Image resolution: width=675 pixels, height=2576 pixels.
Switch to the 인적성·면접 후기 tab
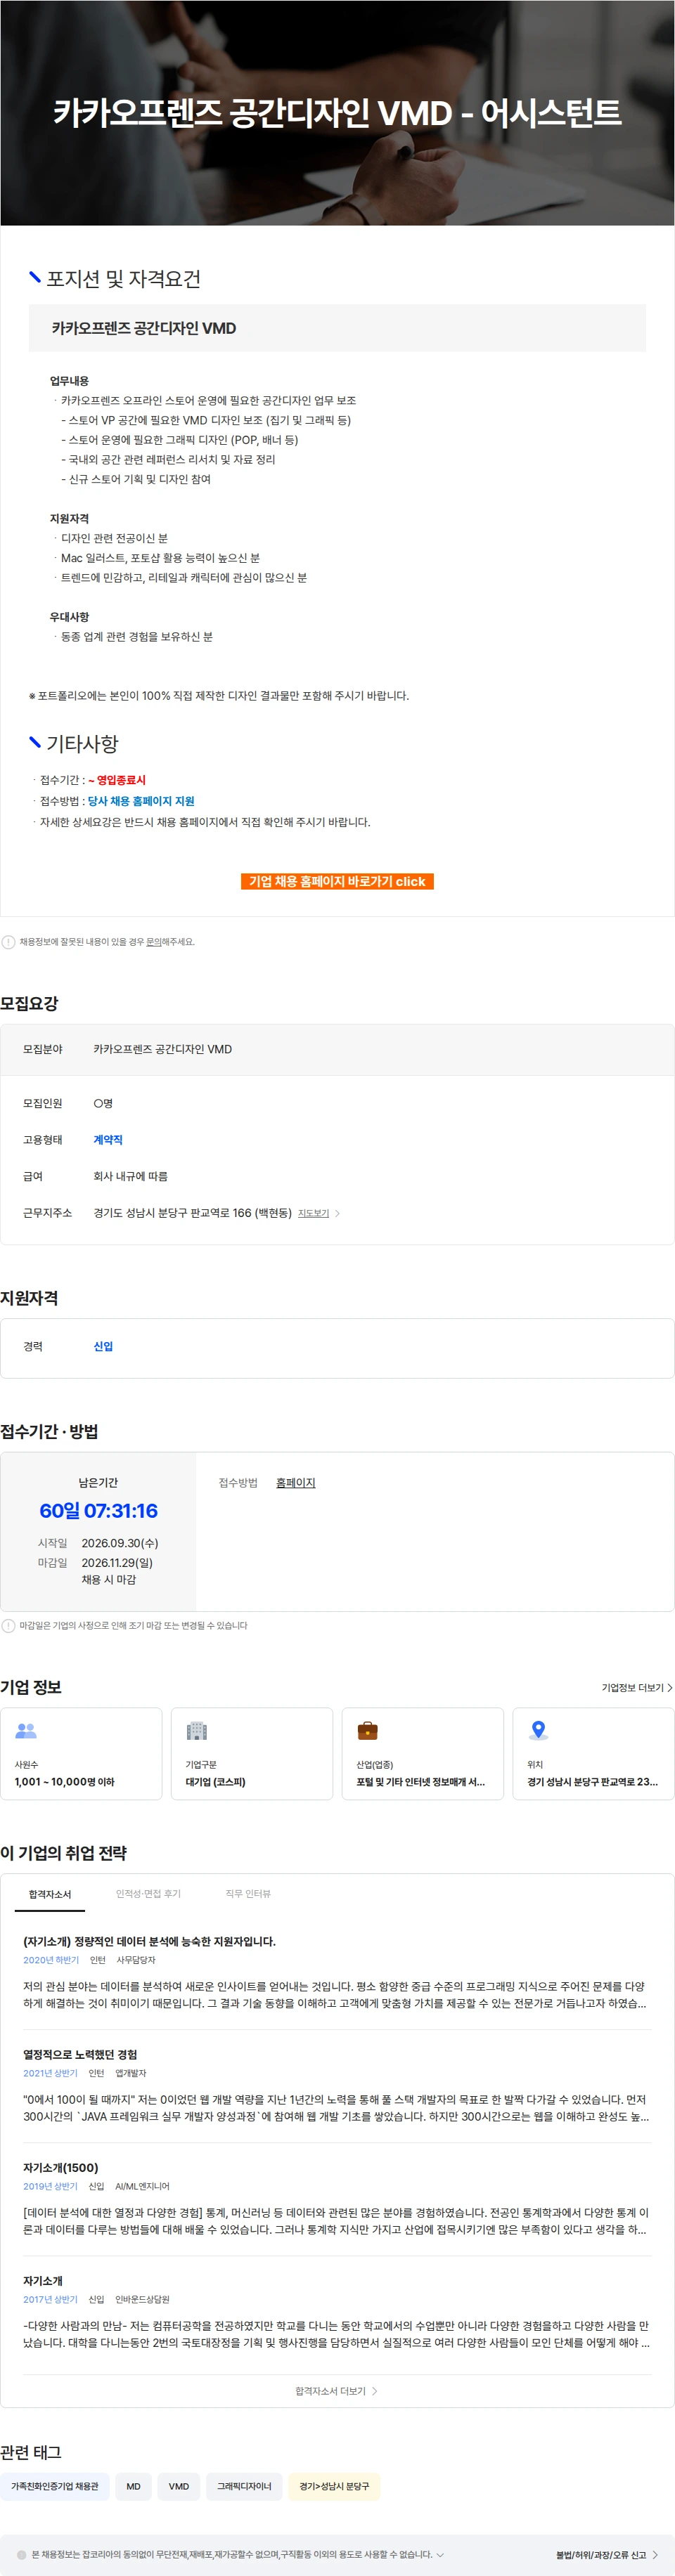[x=148, y=1894]
